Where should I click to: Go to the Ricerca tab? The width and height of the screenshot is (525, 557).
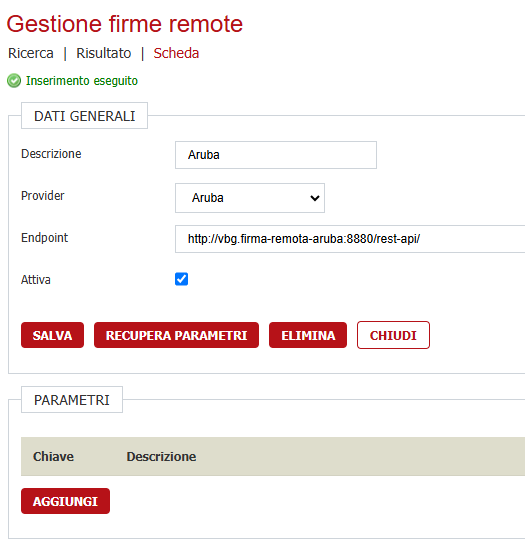coord(31,53)
